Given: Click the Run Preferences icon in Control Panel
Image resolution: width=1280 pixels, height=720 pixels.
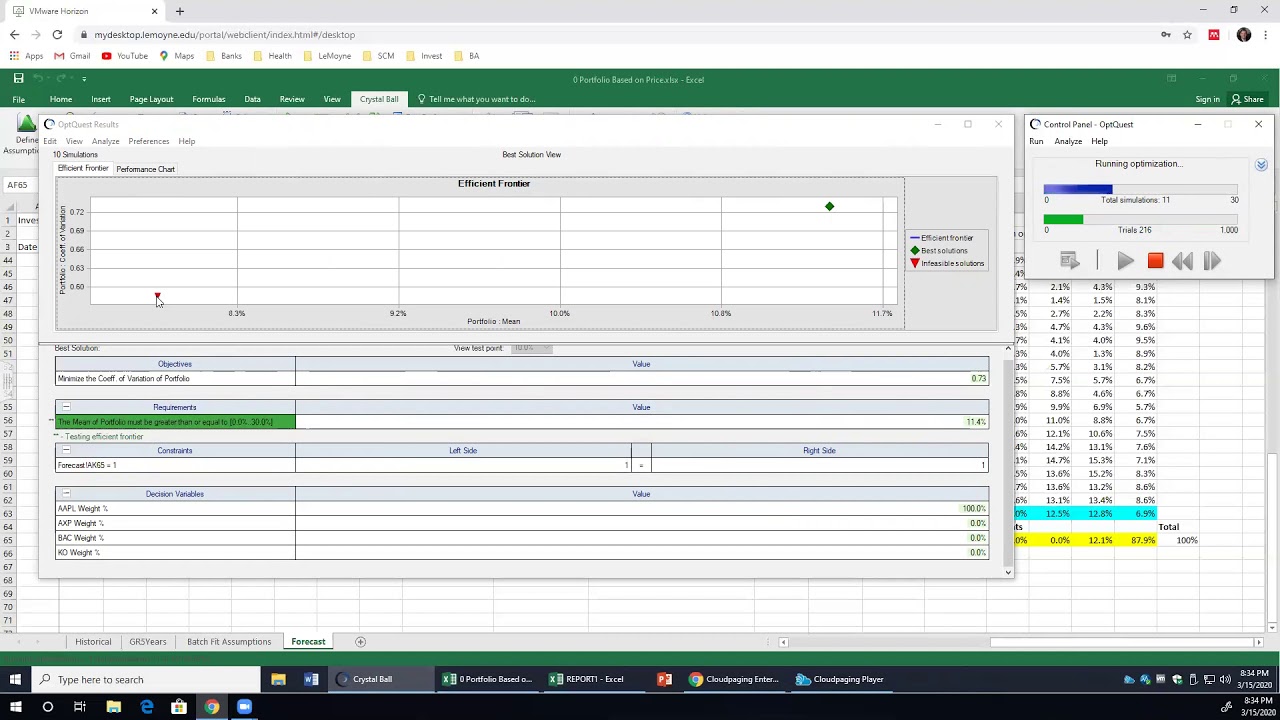Looking at the screenshot, I should point(1070,261).
